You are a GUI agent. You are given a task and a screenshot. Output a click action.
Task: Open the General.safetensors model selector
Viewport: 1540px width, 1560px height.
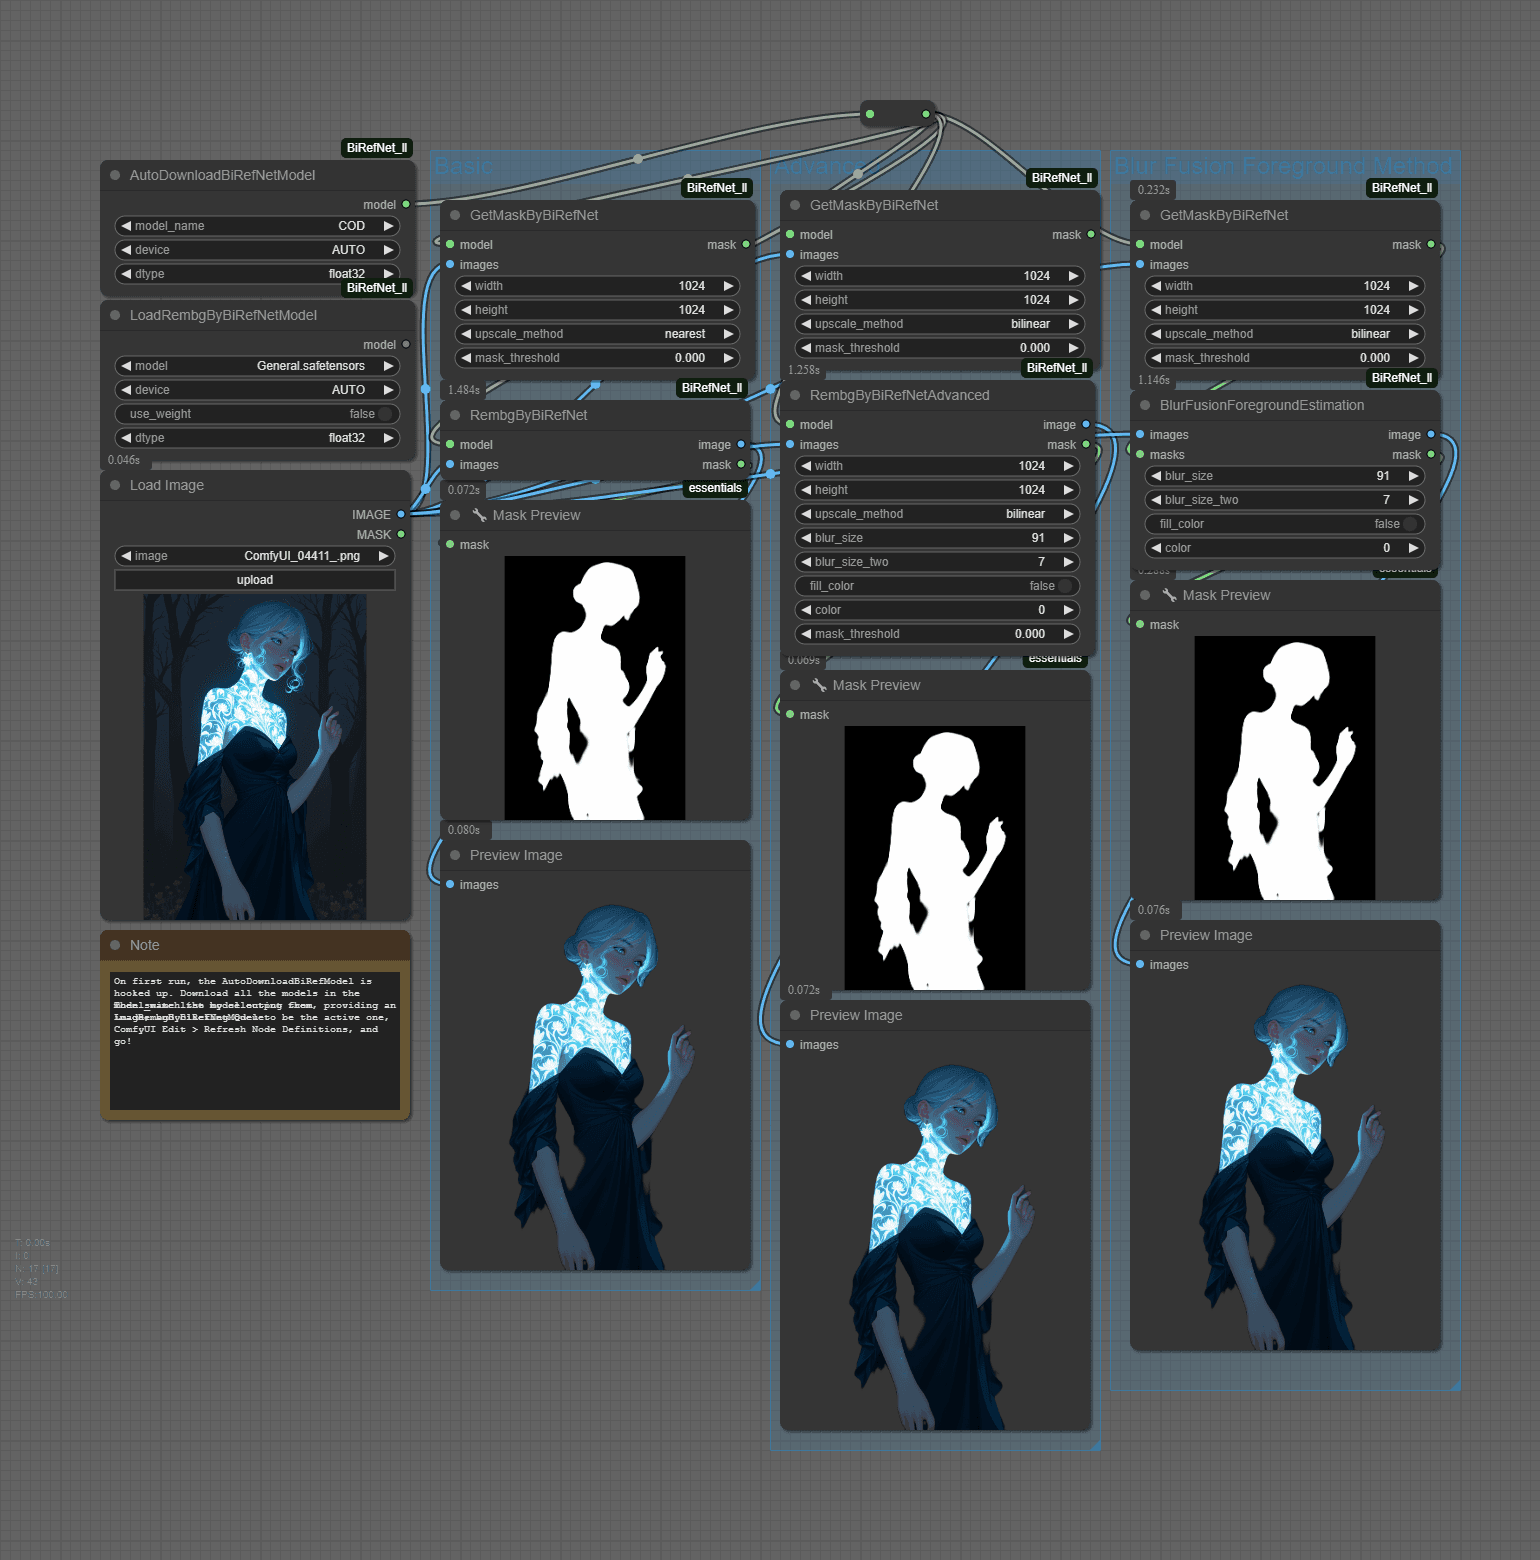pyautogui.click(x=257, y=366)
